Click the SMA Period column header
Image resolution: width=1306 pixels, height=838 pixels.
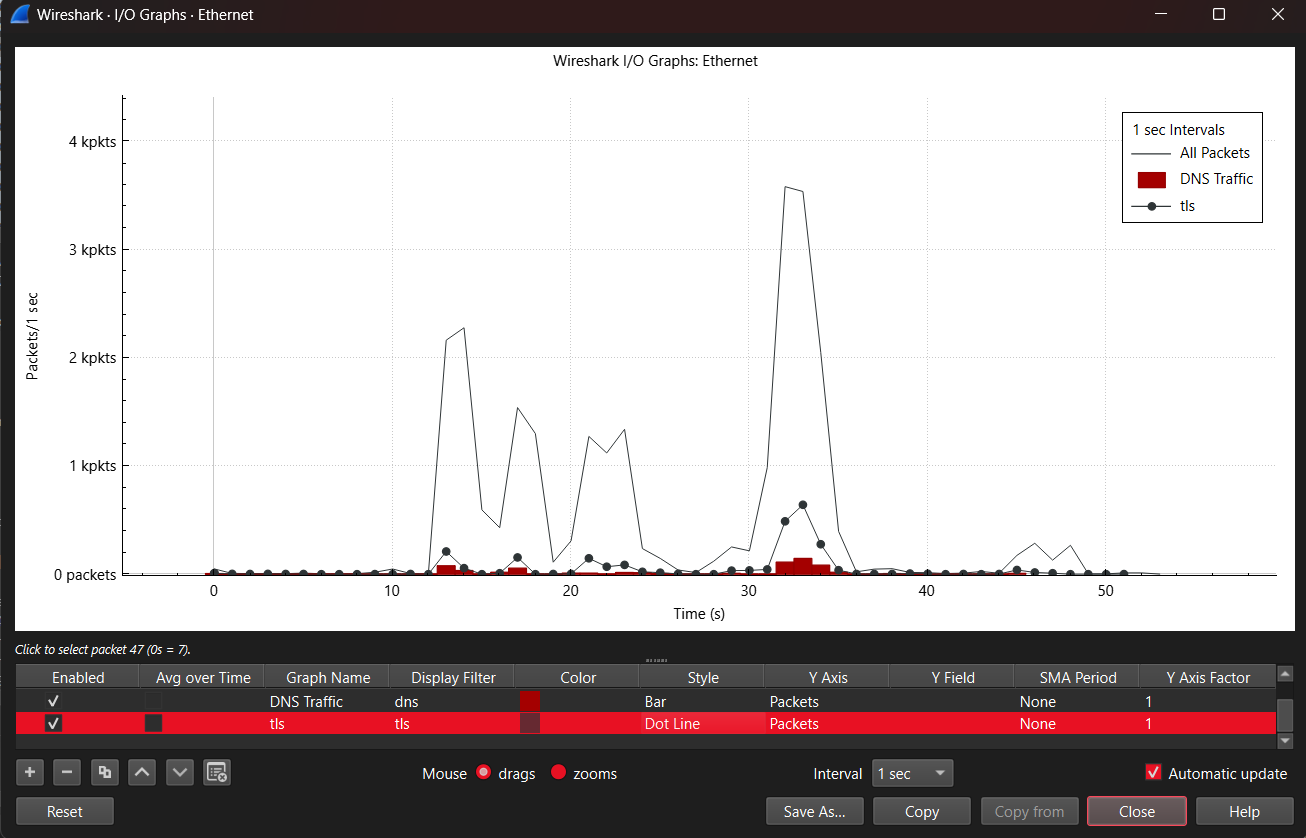coord(1076,677)
